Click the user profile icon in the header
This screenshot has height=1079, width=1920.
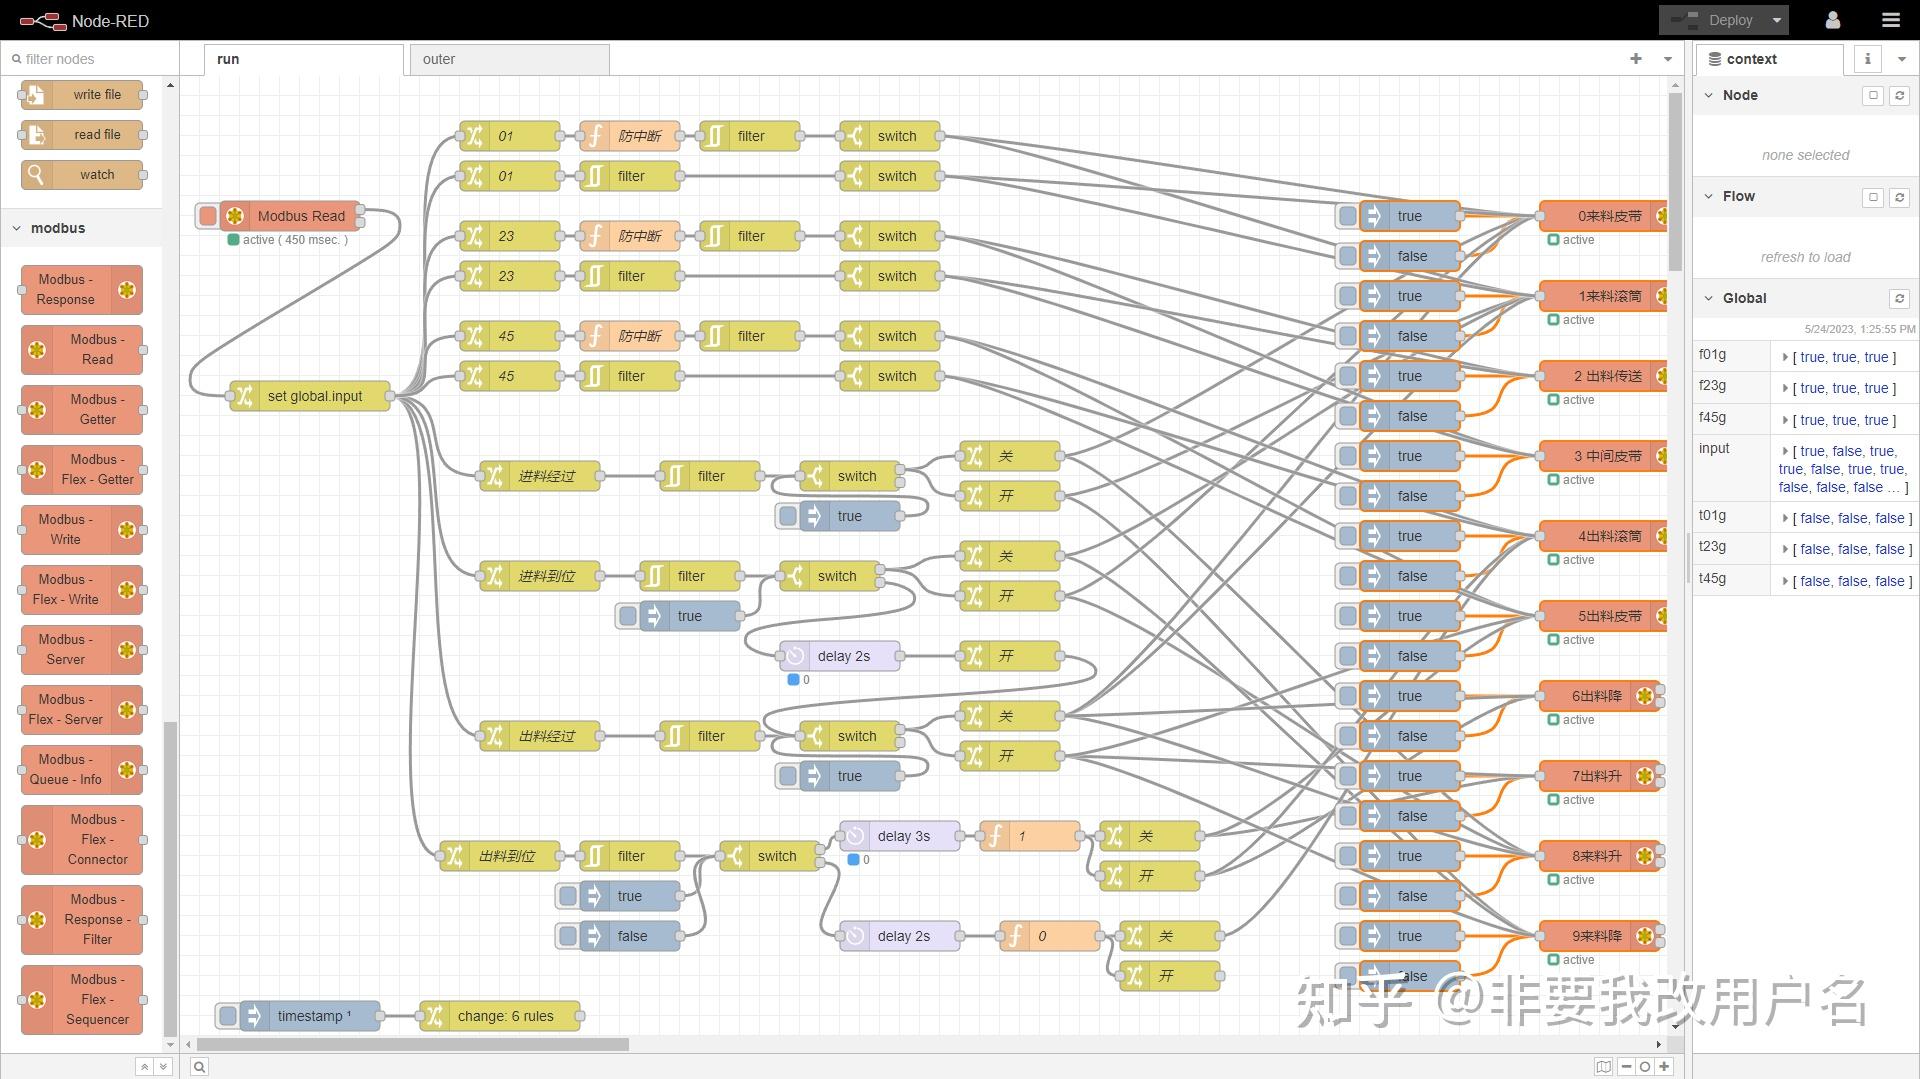click(1833, 20)
